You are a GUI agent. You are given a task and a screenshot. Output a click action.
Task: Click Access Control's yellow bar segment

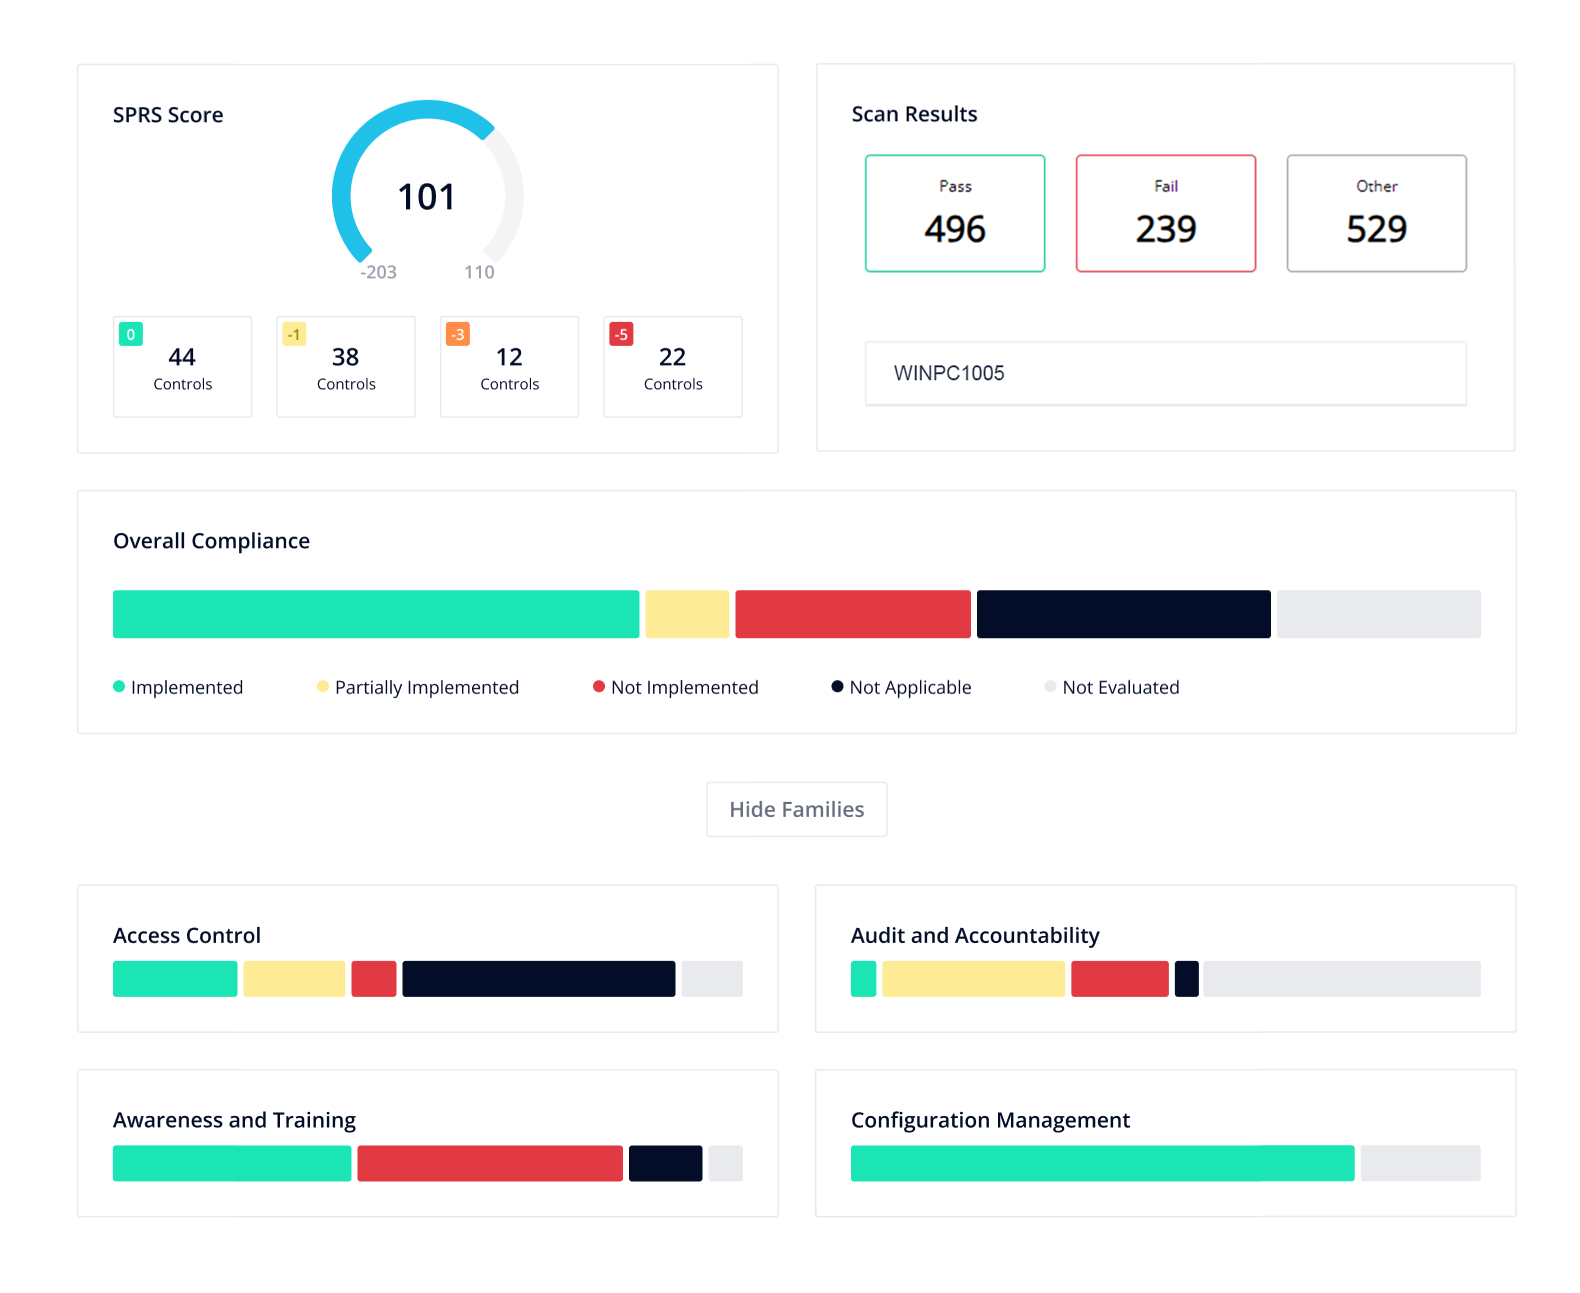[295, 979]
